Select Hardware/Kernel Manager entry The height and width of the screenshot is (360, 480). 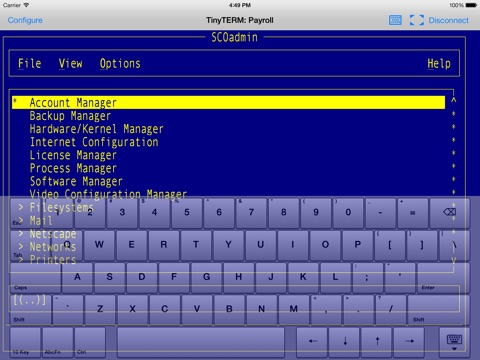coord(96,129)
